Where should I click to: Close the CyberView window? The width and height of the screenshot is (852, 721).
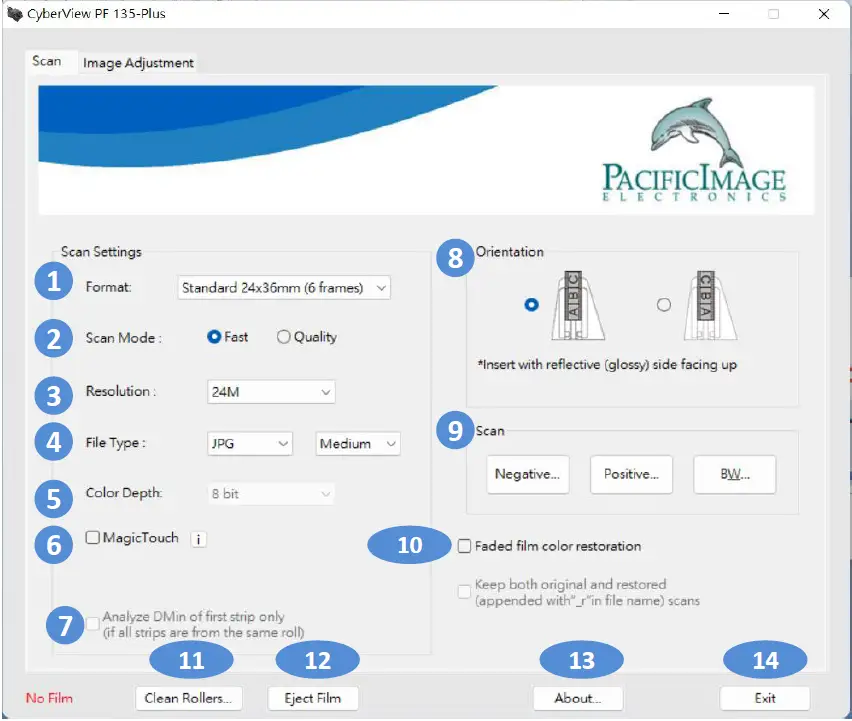pos(824,14)
